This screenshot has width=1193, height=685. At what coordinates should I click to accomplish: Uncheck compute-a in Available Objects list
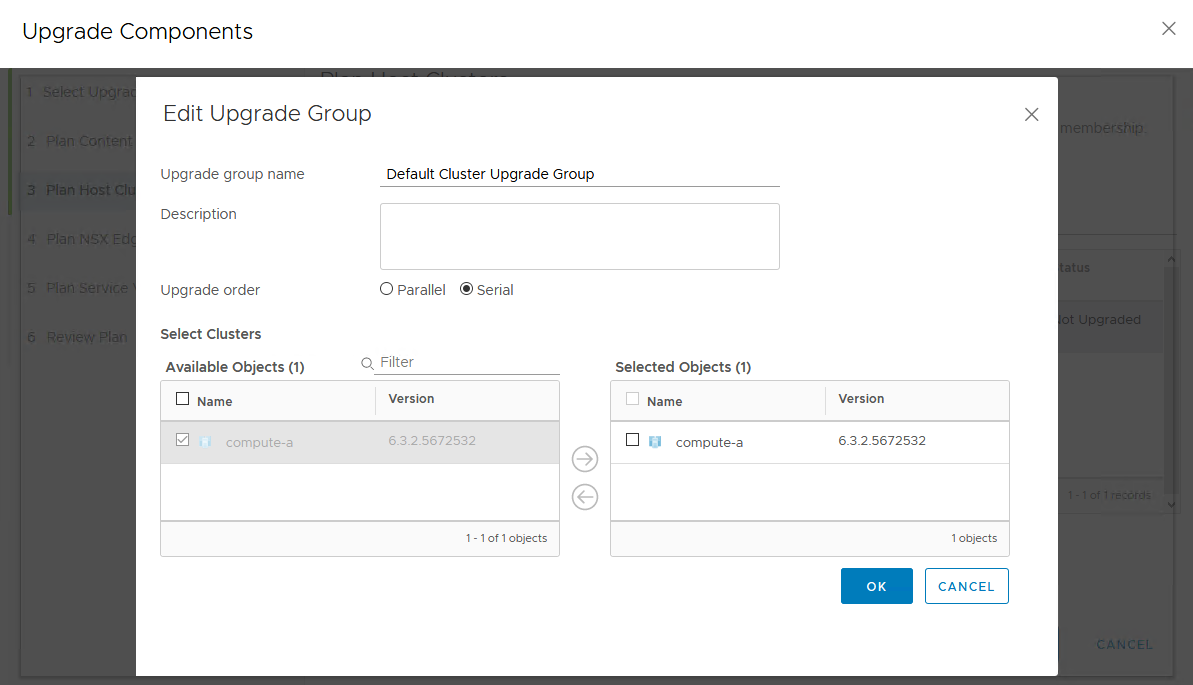coord(182,440)
